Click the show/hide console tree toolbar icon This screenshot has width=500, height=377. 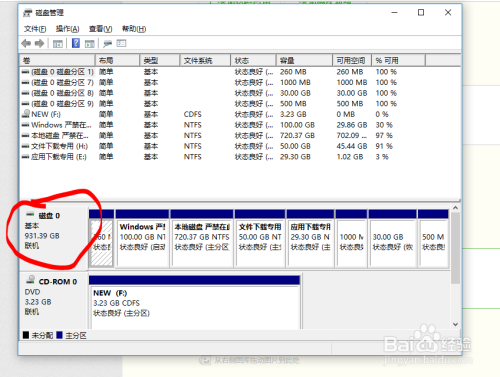tap(58, 43)
